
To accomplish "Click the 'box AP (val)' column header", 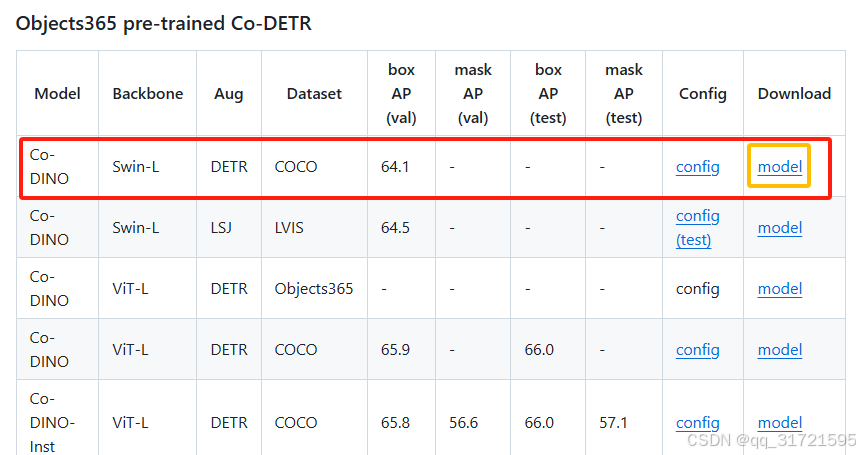I will 401,94.
